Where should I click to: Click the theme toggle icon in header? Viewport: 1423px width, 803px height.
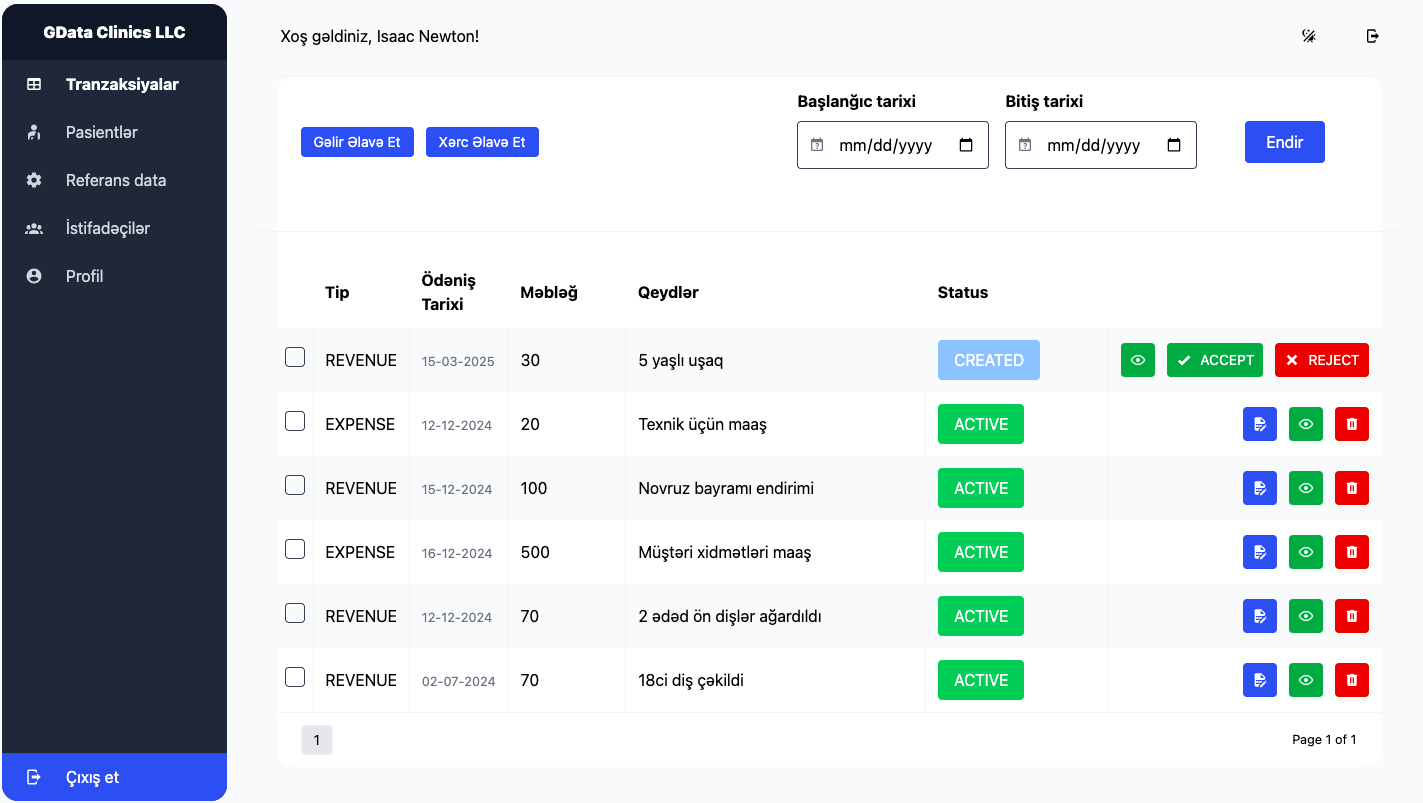[x=1308, y=36]
